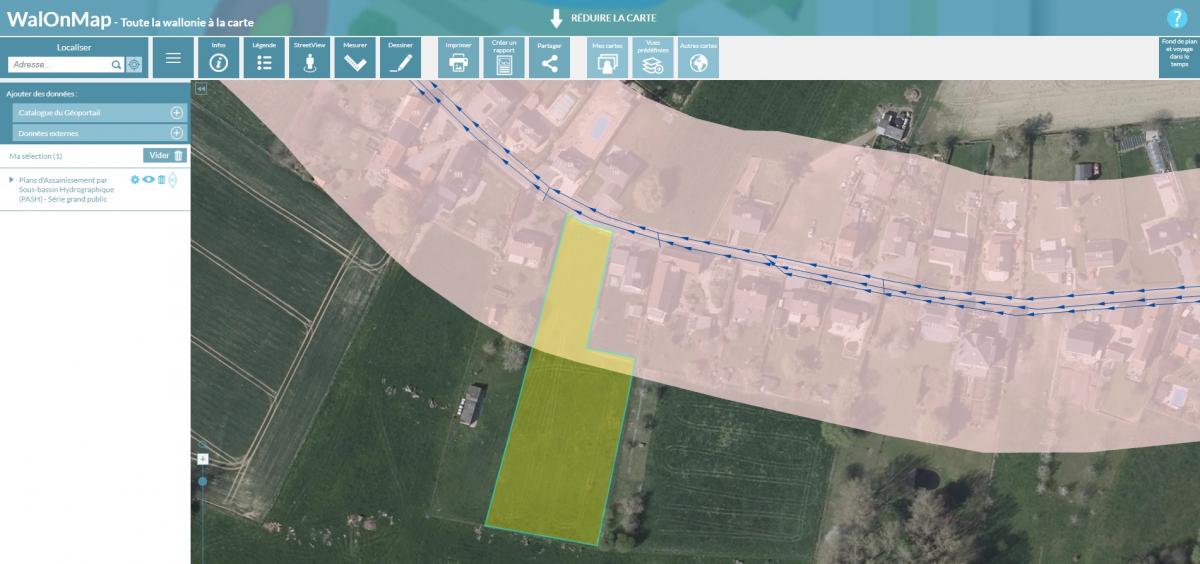Select the Mesurer measuring tool
1200x564 pixels.
point(354,58)
